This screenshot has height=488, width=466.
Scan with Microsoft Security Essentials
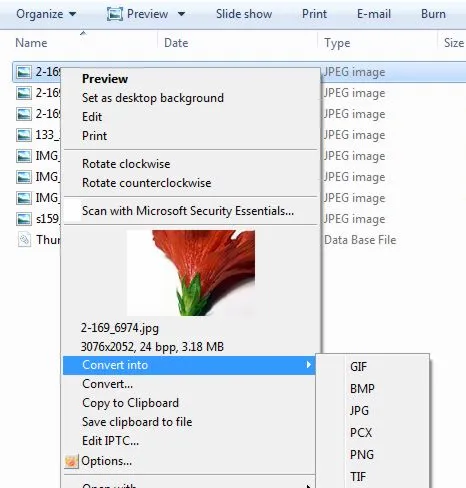click(188, 211)
